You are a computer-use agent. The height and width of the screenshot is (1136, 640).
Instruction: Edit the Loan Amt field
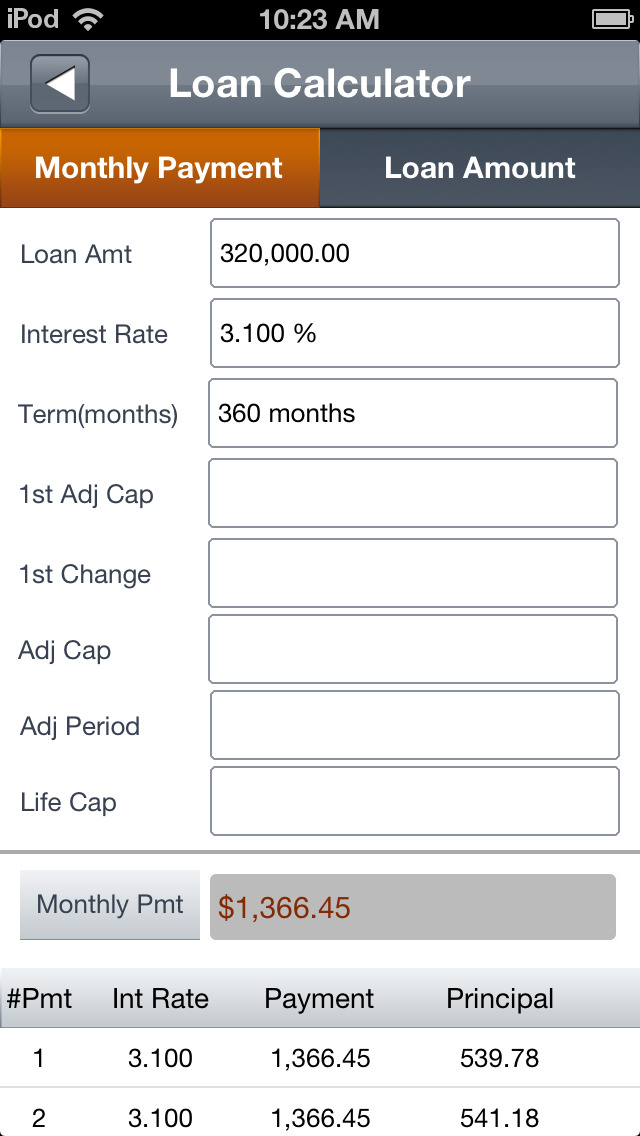415,253
